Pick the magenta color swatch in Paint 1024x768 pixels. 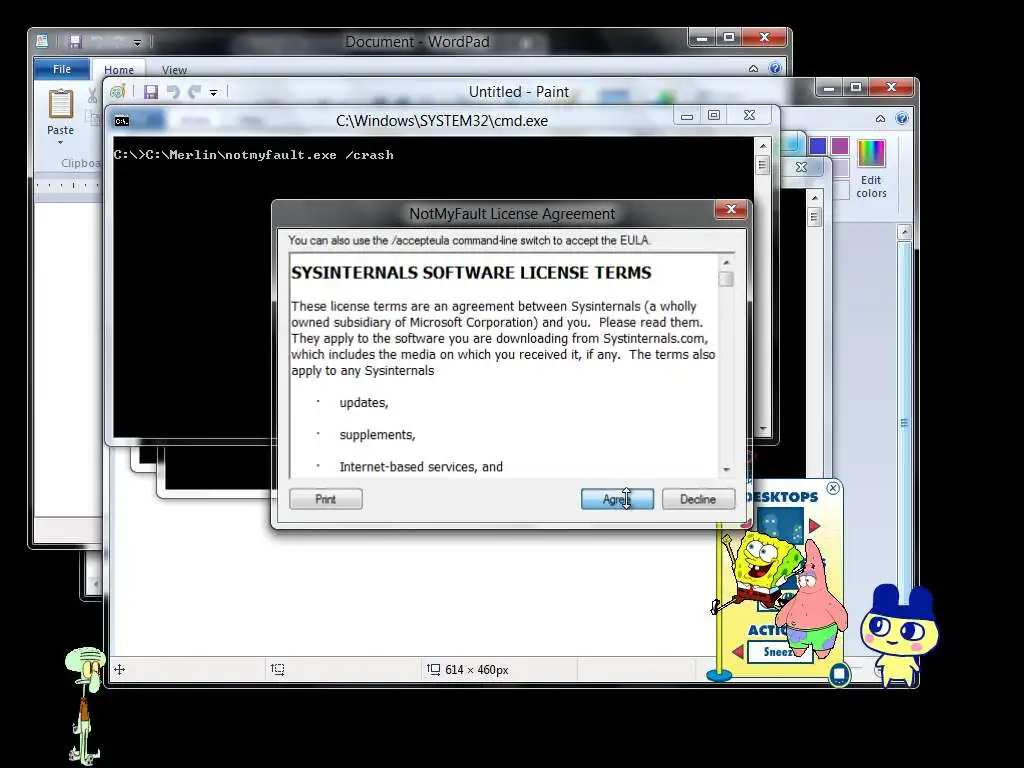[x=840, y=146]
